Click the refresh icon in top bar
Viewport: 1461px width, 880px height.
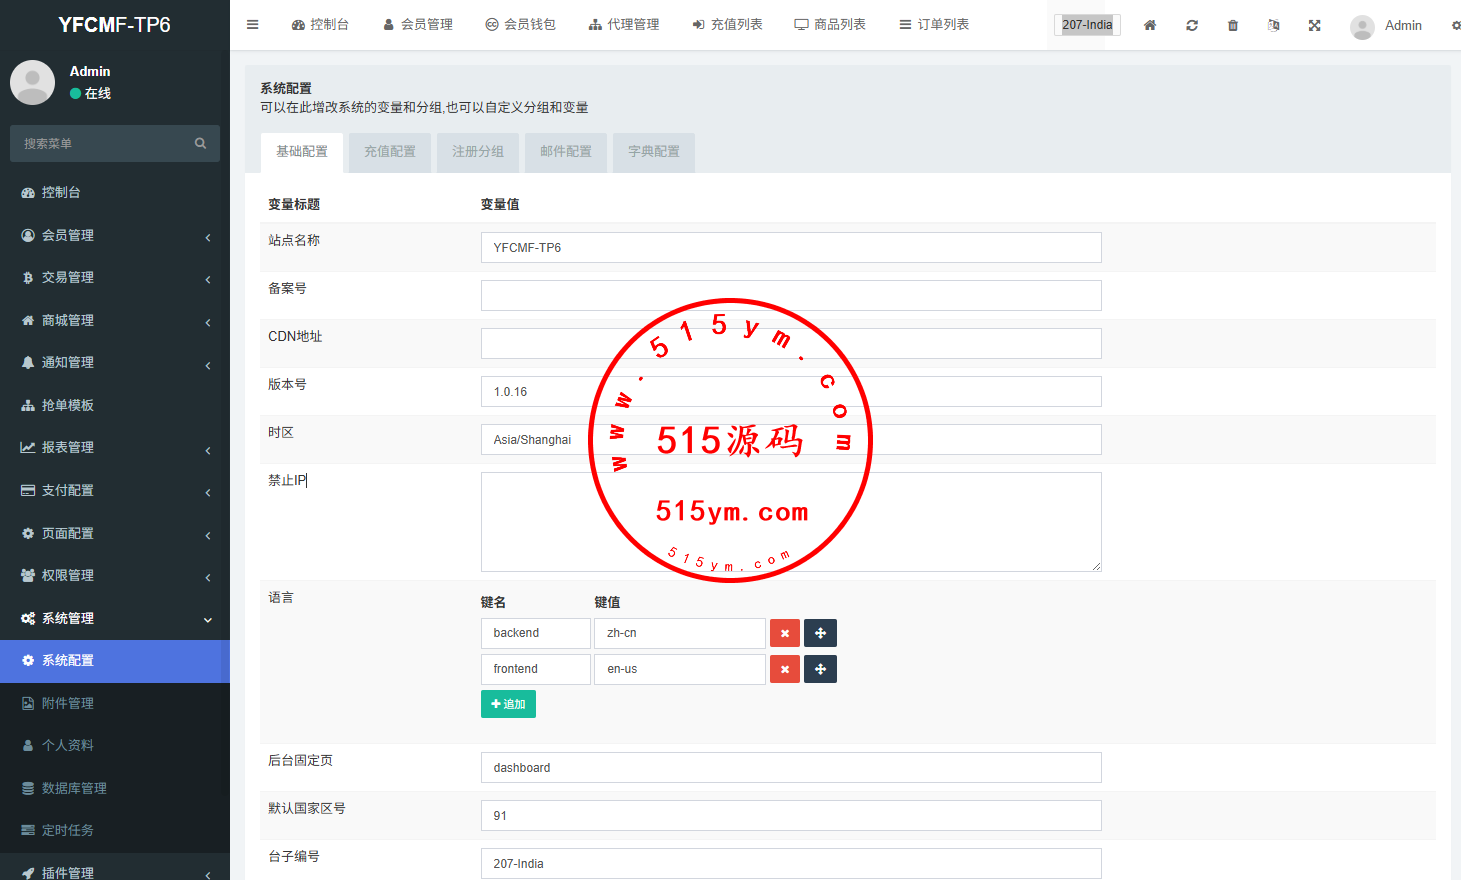(1192, 25)
